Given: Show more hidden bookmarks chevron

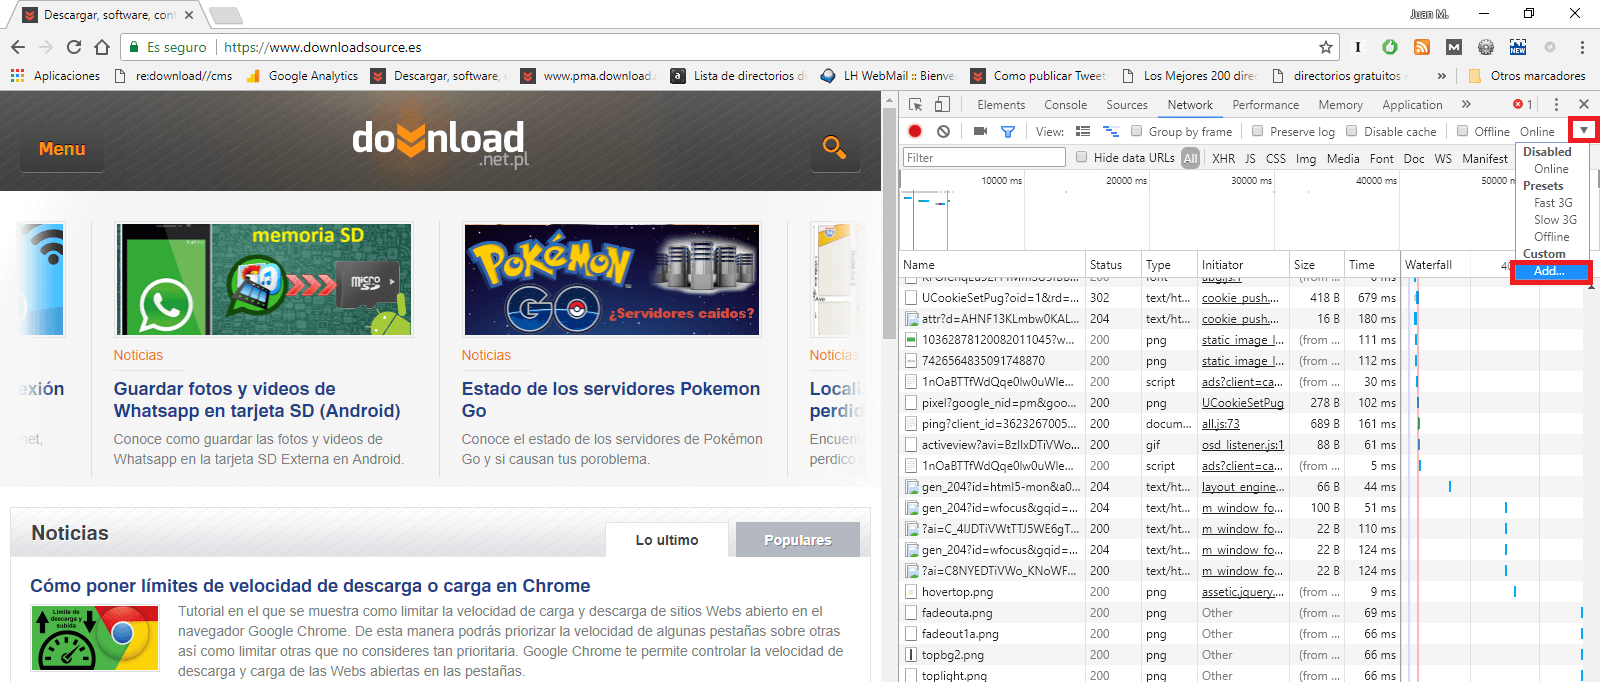Looking at the screenshot, I should (x=1441, y=75).
